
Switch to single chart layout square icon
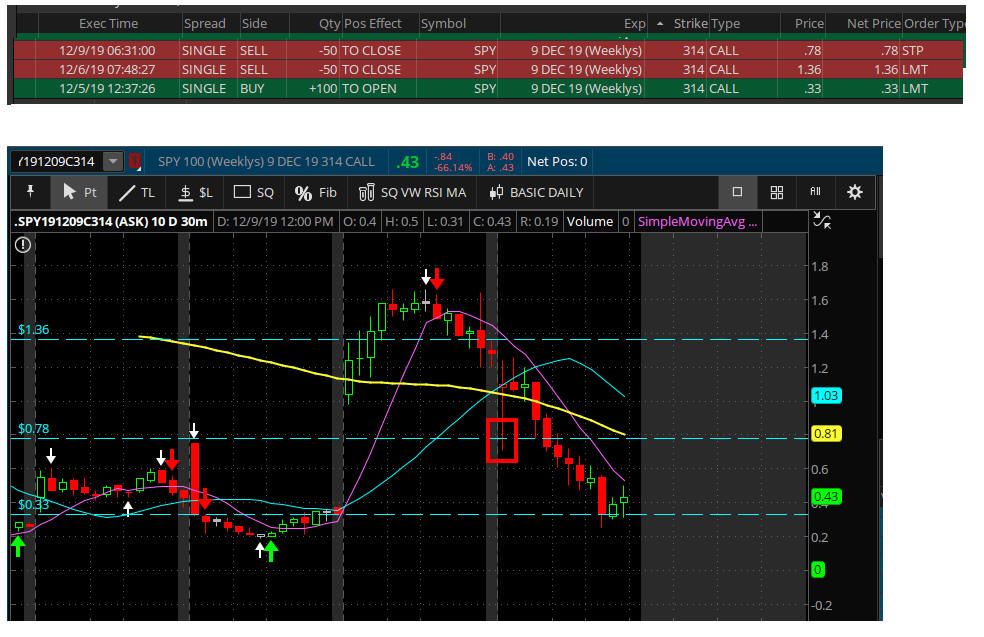pos(737,192)
